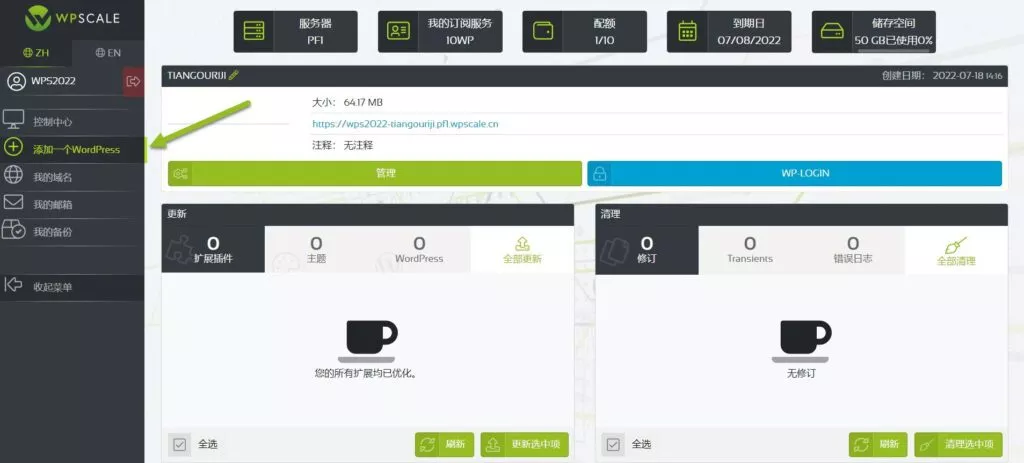The width and height of the screenshot is (1024, 463).
Task: Click 全部更新 update all
Action: click(522, 249)
